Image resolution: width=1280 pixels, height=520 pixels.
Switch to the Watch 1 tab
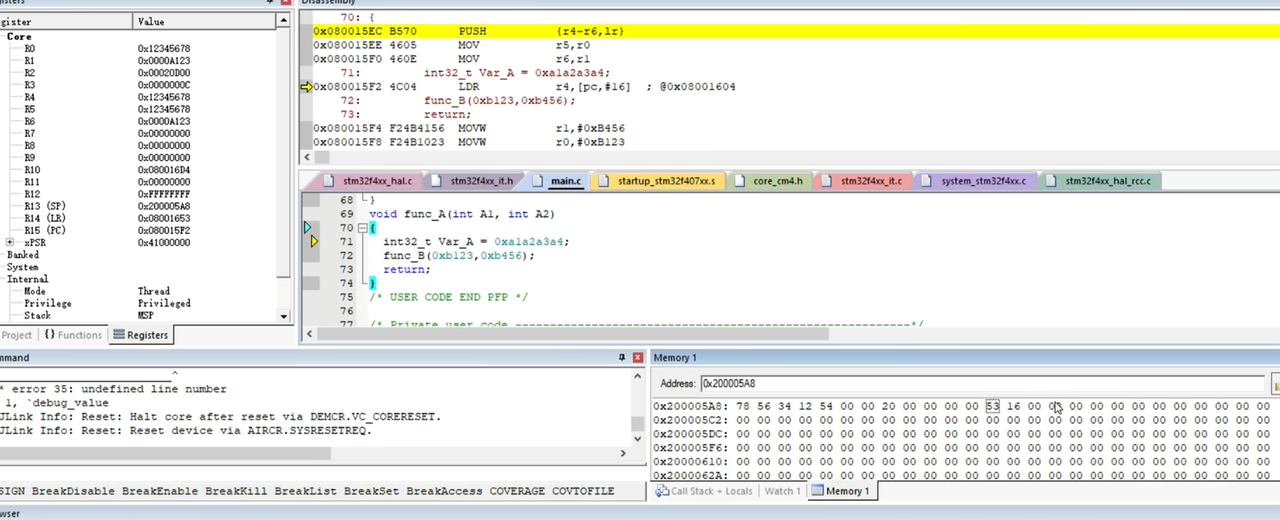(782, 491)
